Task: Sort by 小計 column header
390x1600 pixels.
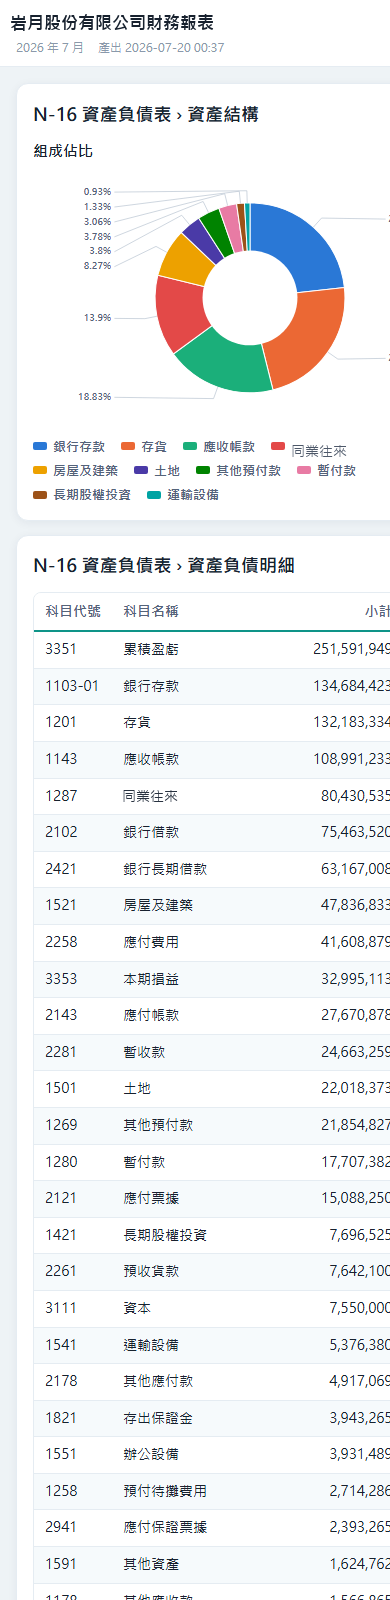Action: click(x=377, y=611)
